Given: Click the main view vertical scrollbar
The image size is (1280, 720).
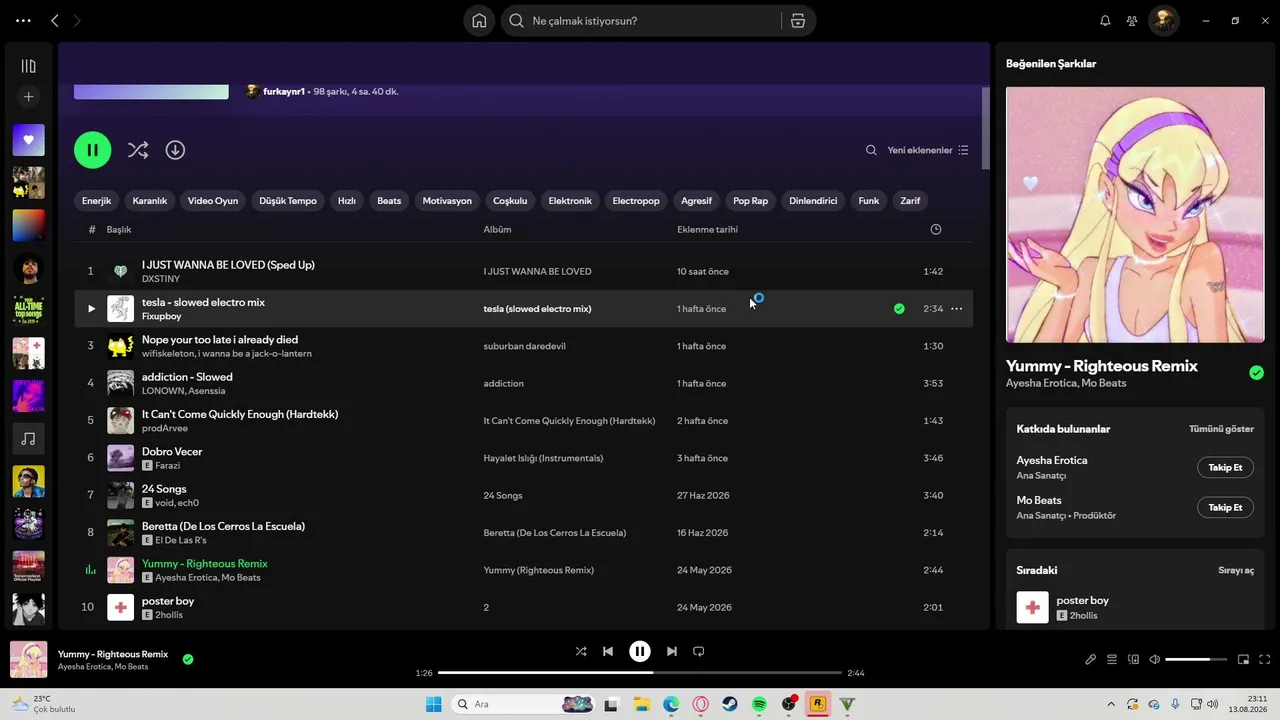Looking at the screenshot, I should tap(986, 128).
